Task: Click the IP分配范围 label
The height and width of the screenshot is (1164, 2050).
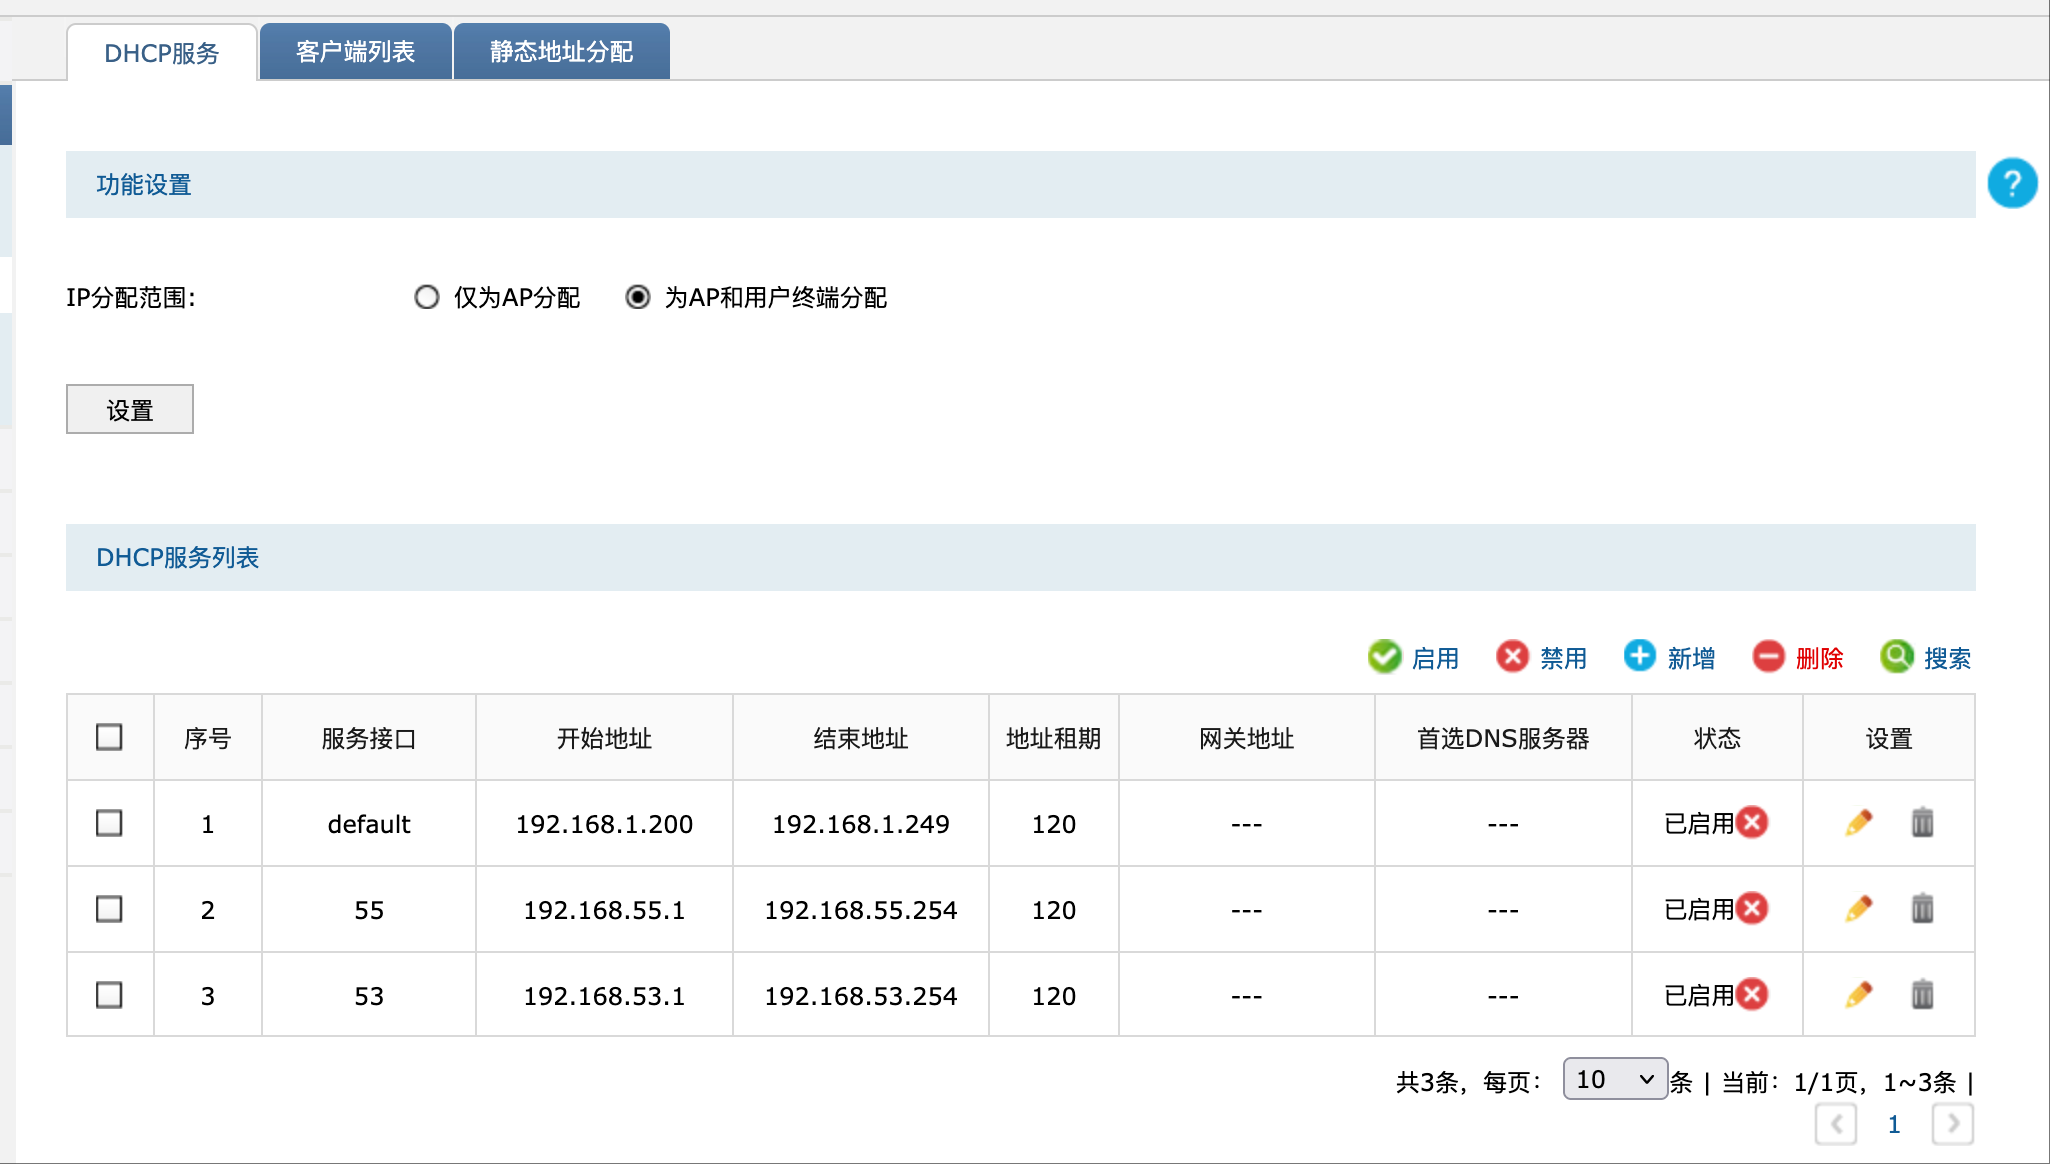Action: tap(131, 298)
